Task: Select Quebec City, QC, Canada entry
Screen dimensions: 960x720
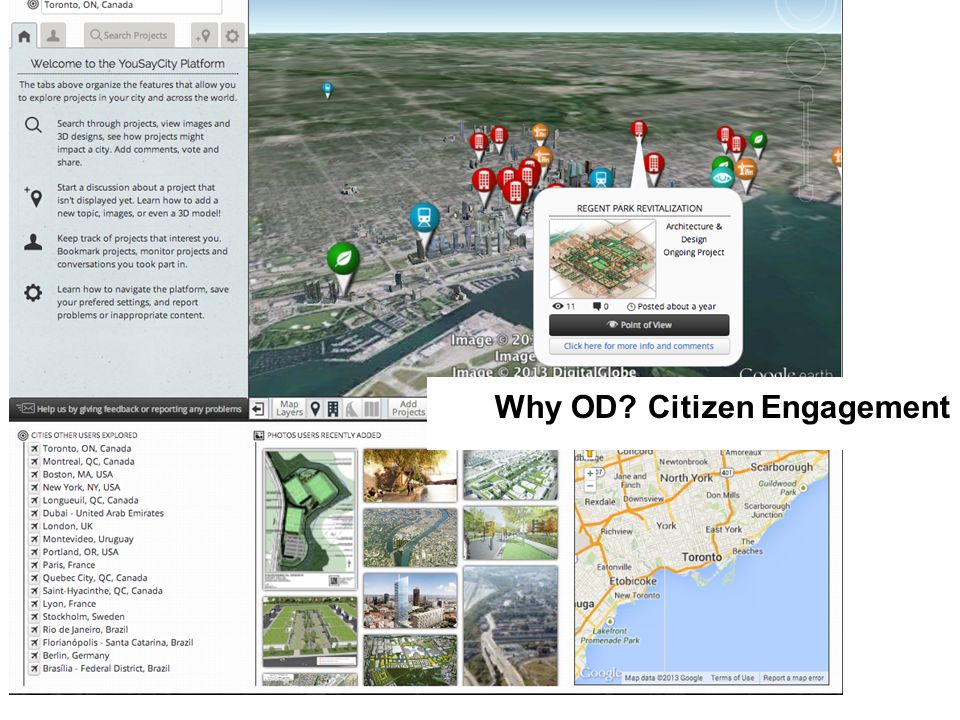Action: coord(94,578)
